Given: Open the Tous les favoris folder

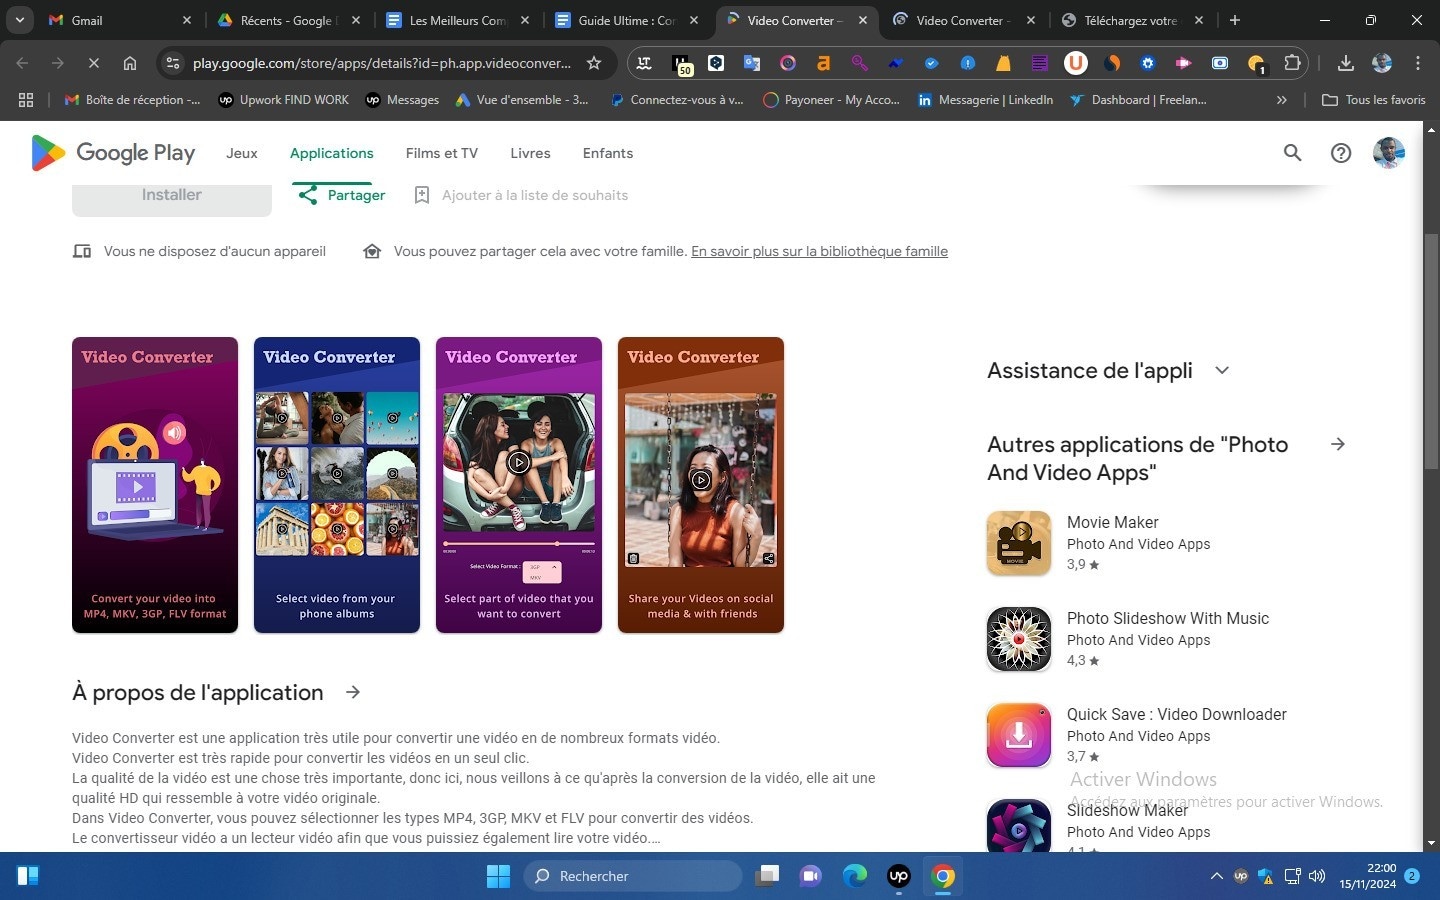Looking at the screenshot, I should tap(1373, 100).
